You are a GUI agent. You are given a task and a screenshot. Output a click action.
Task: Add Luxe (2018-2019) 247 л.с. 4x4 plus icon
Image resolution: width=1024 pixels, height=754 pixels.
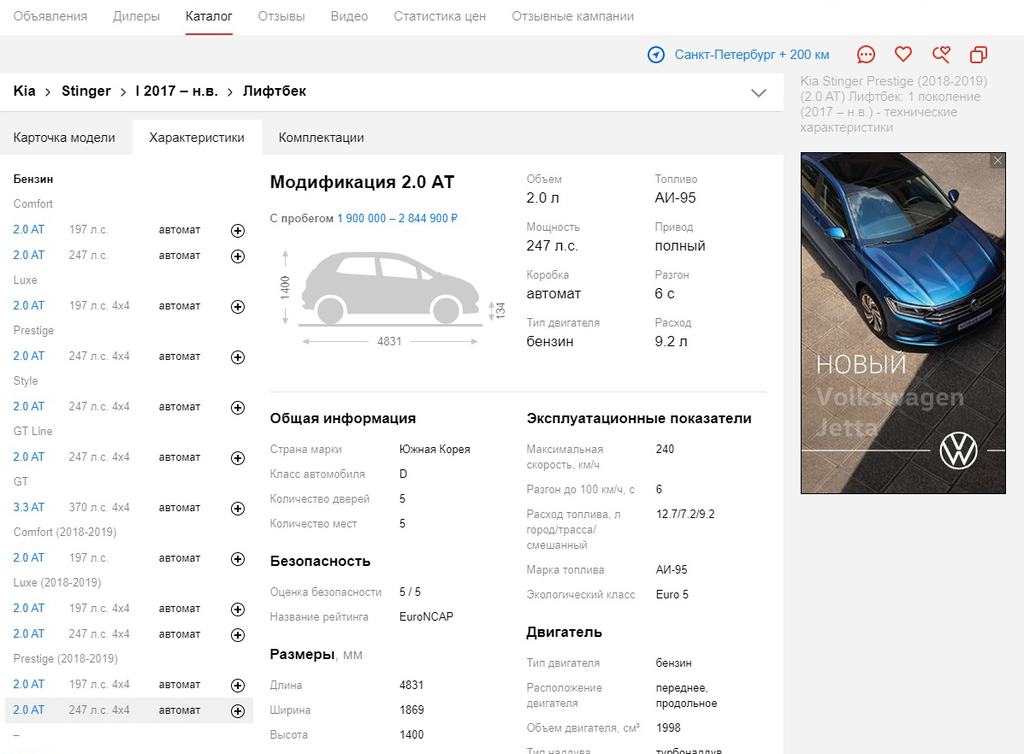238,635
